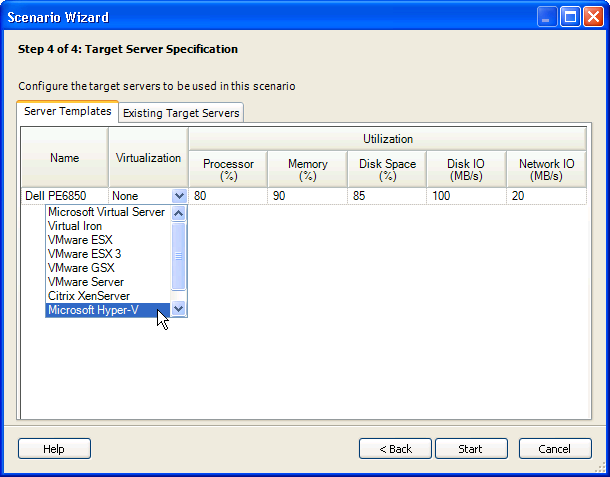Image resolution: width=610 pixels, height=477 pixels.
Task: Click the dropdown list scroll up arrow
Action: (179, 213)
